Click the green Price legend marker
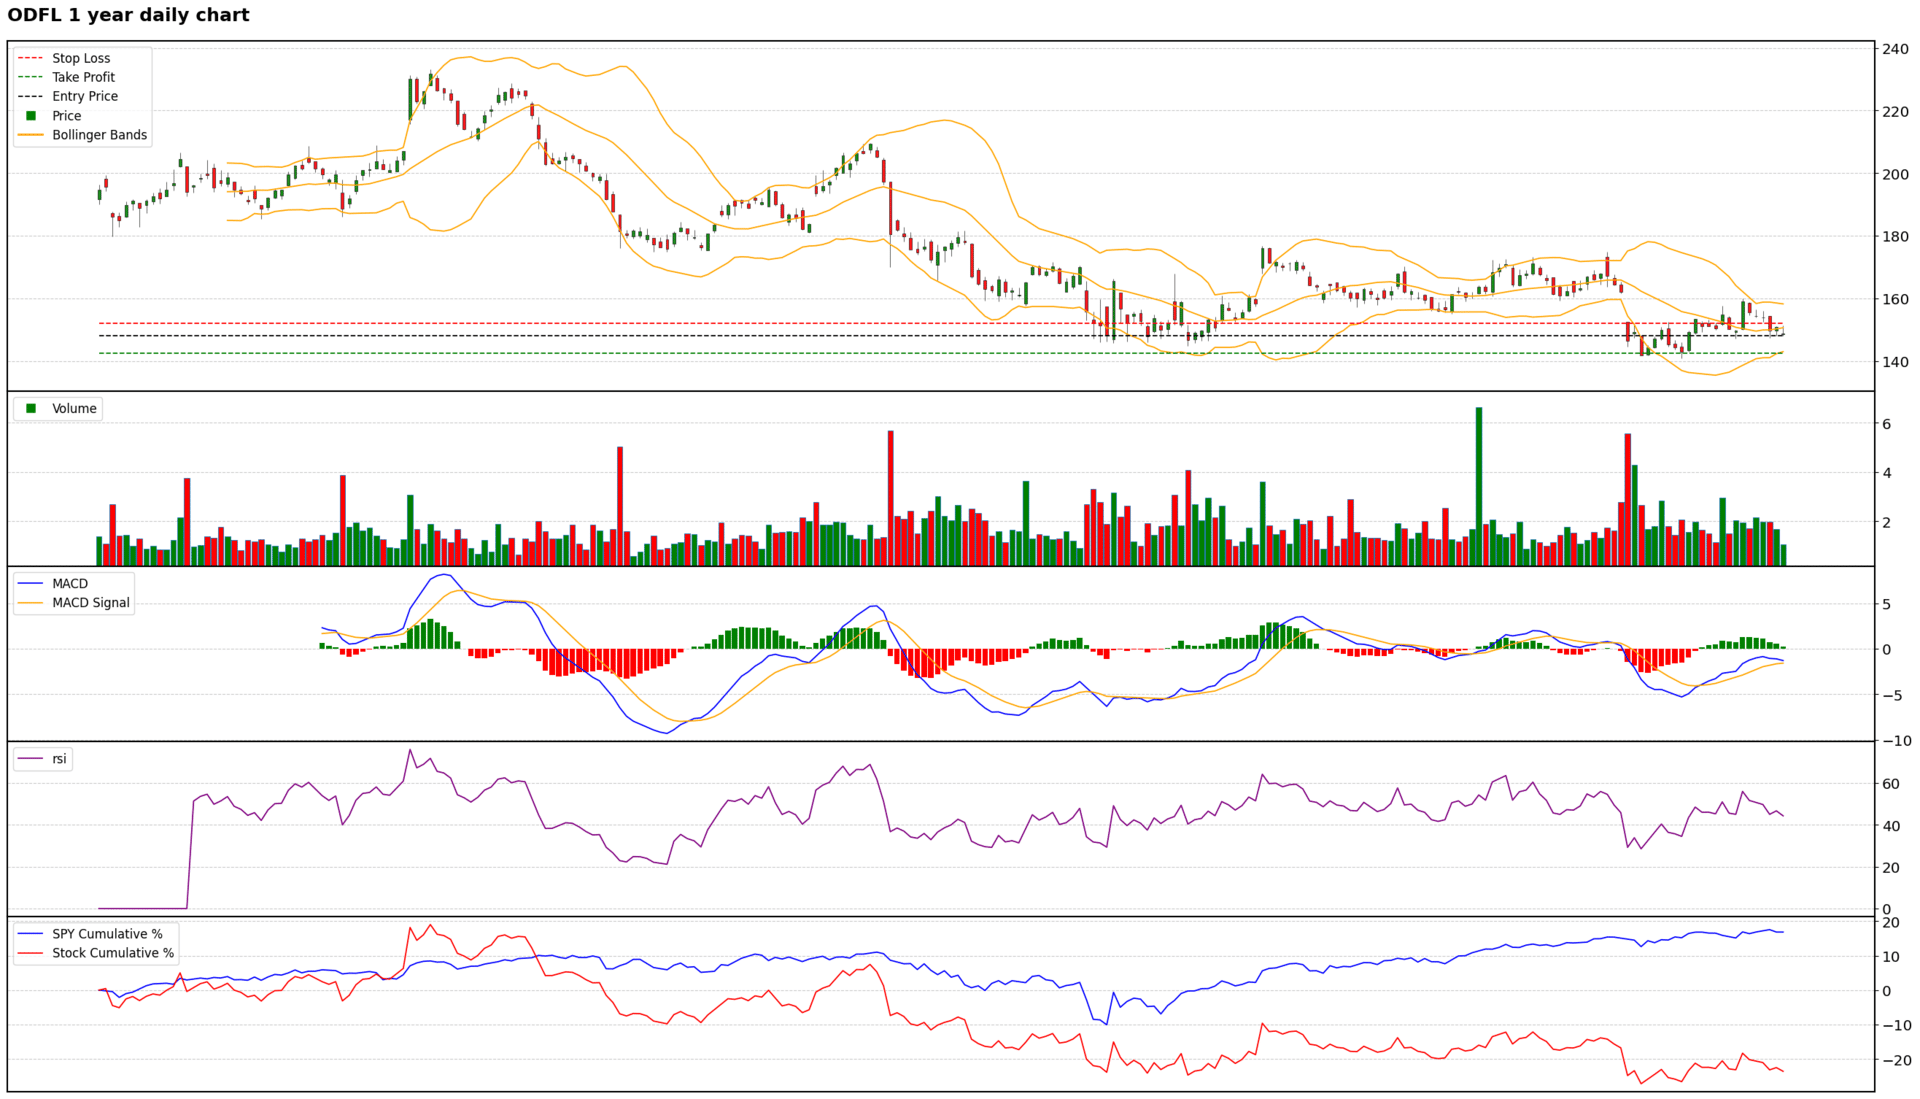Viewport: 1920px width, 1099px height. [x=31, y=116]
